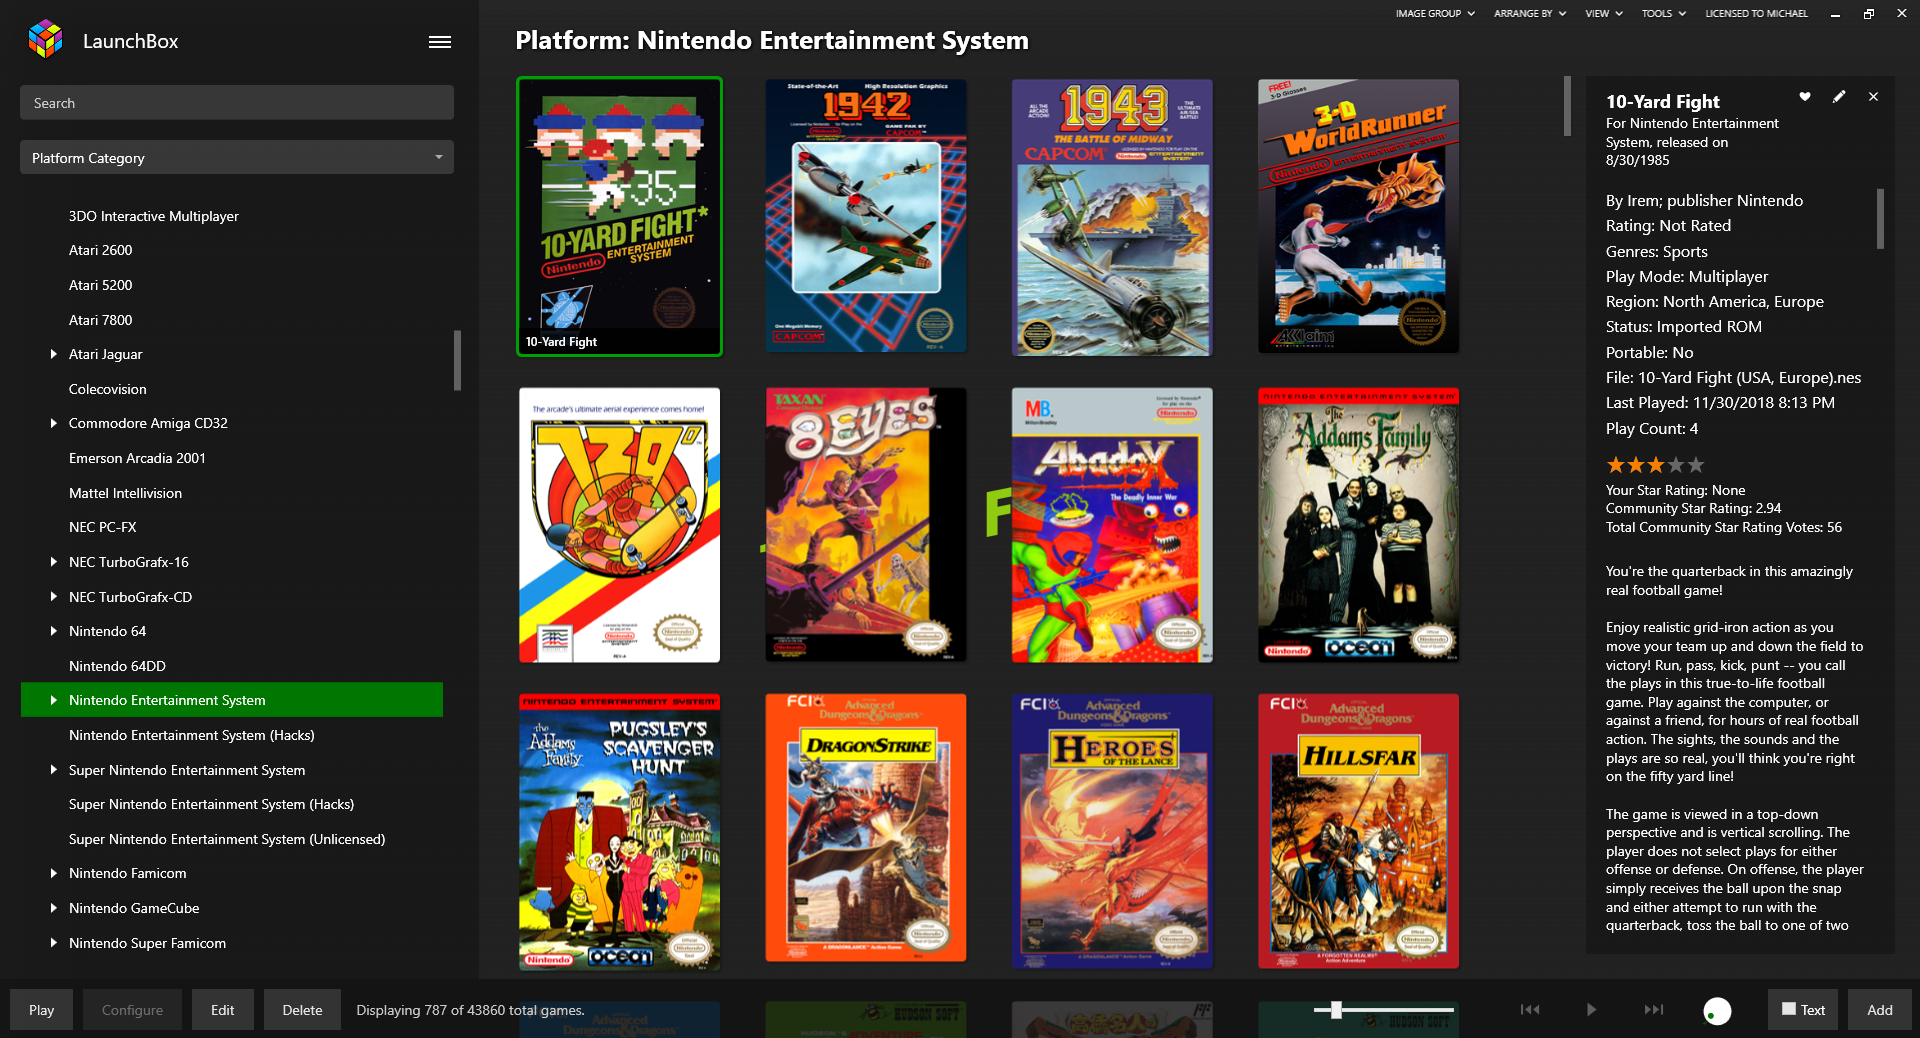This screenshot has height=1038, width=1920.
Task: Close the 10-Yard Fight details panel
Action: tap(1873, 97)
